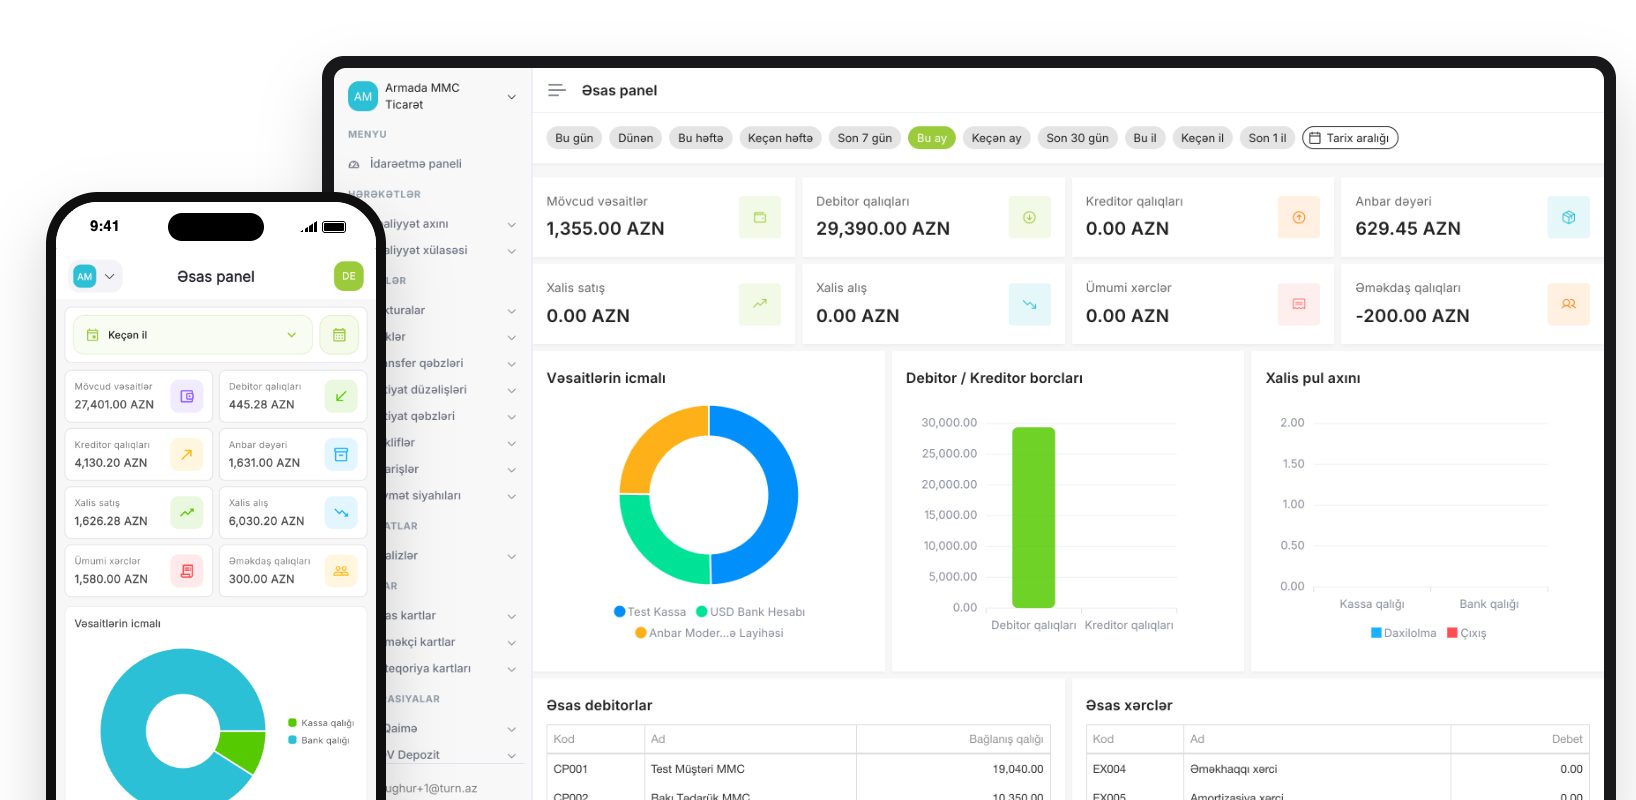This screenshot has height=800, width=1636.
Task: Click the Tarix aralığı date range button
Action: [1350, 138]
